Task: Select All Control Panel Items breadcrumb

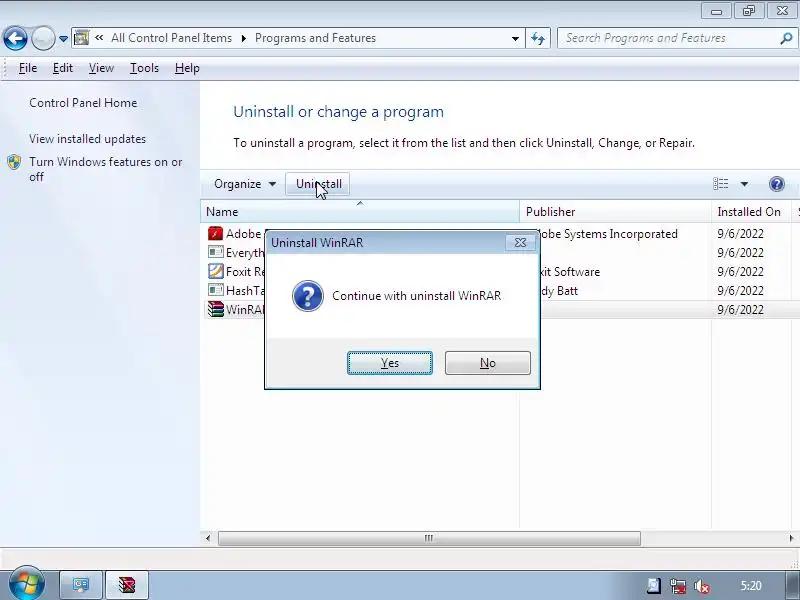Action: point(171,38)
